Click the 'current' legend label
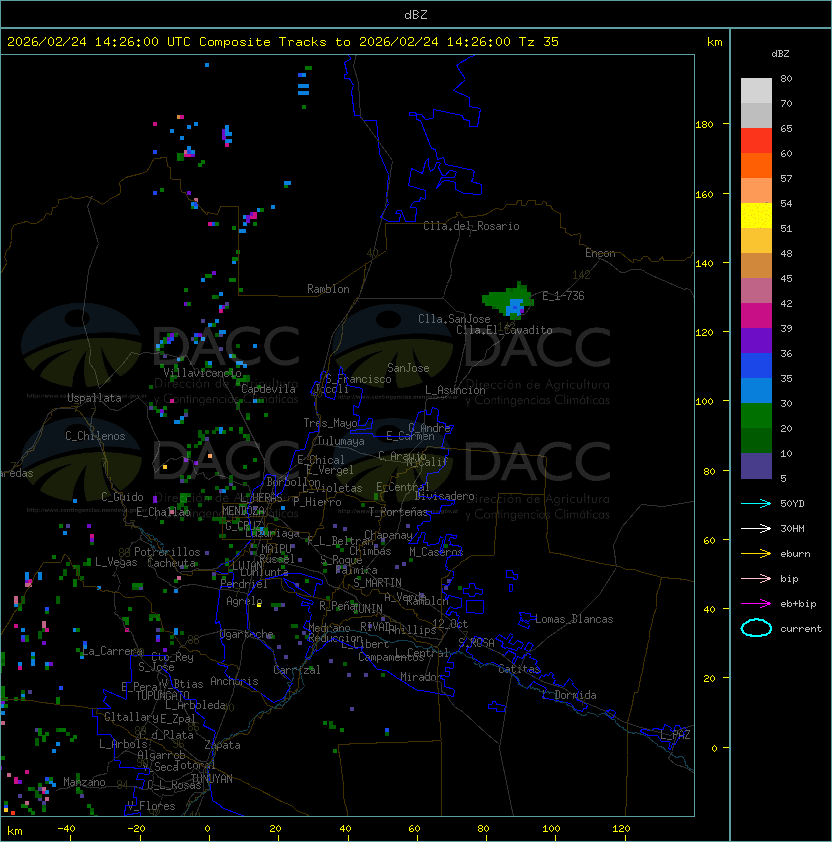The height and width of the screenshot is (842, 832). (x=801, y=629)
